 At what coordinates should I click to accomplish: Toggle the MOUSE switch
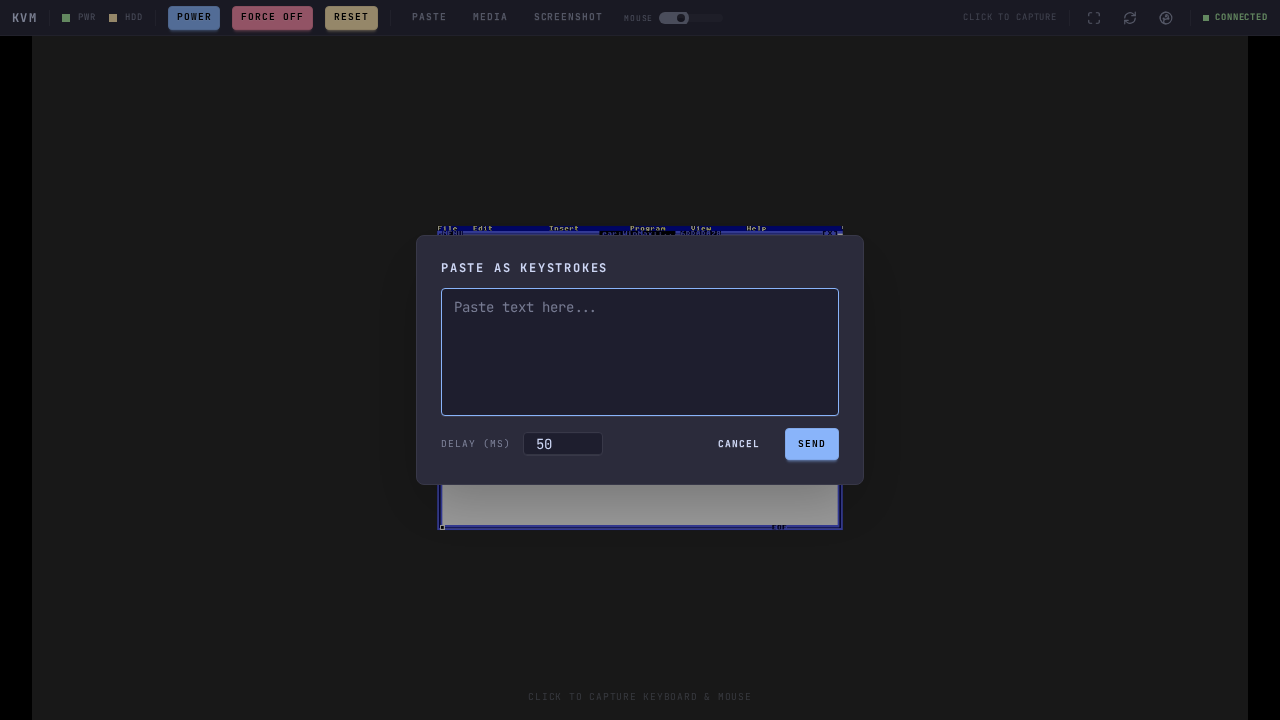pyautogui.click(x=674, y=18)
